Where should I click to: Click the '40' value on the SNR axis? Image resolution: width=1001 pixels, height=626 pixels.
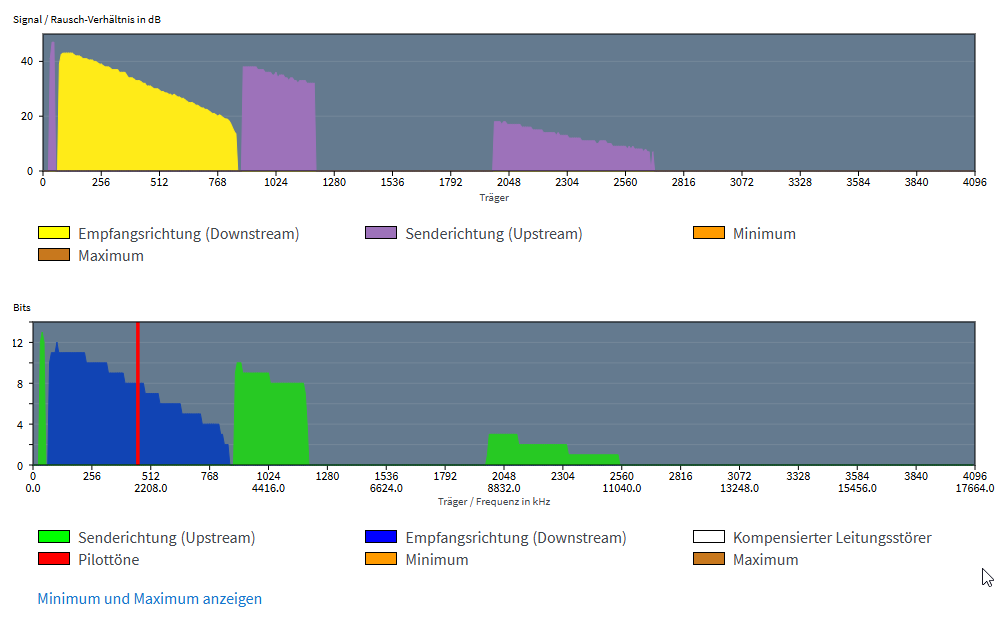coord(27,61)
